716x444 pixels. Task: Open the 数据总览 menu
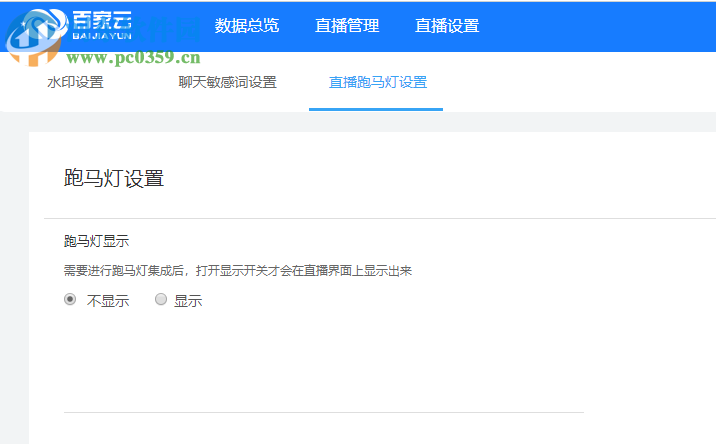point(247,26)
